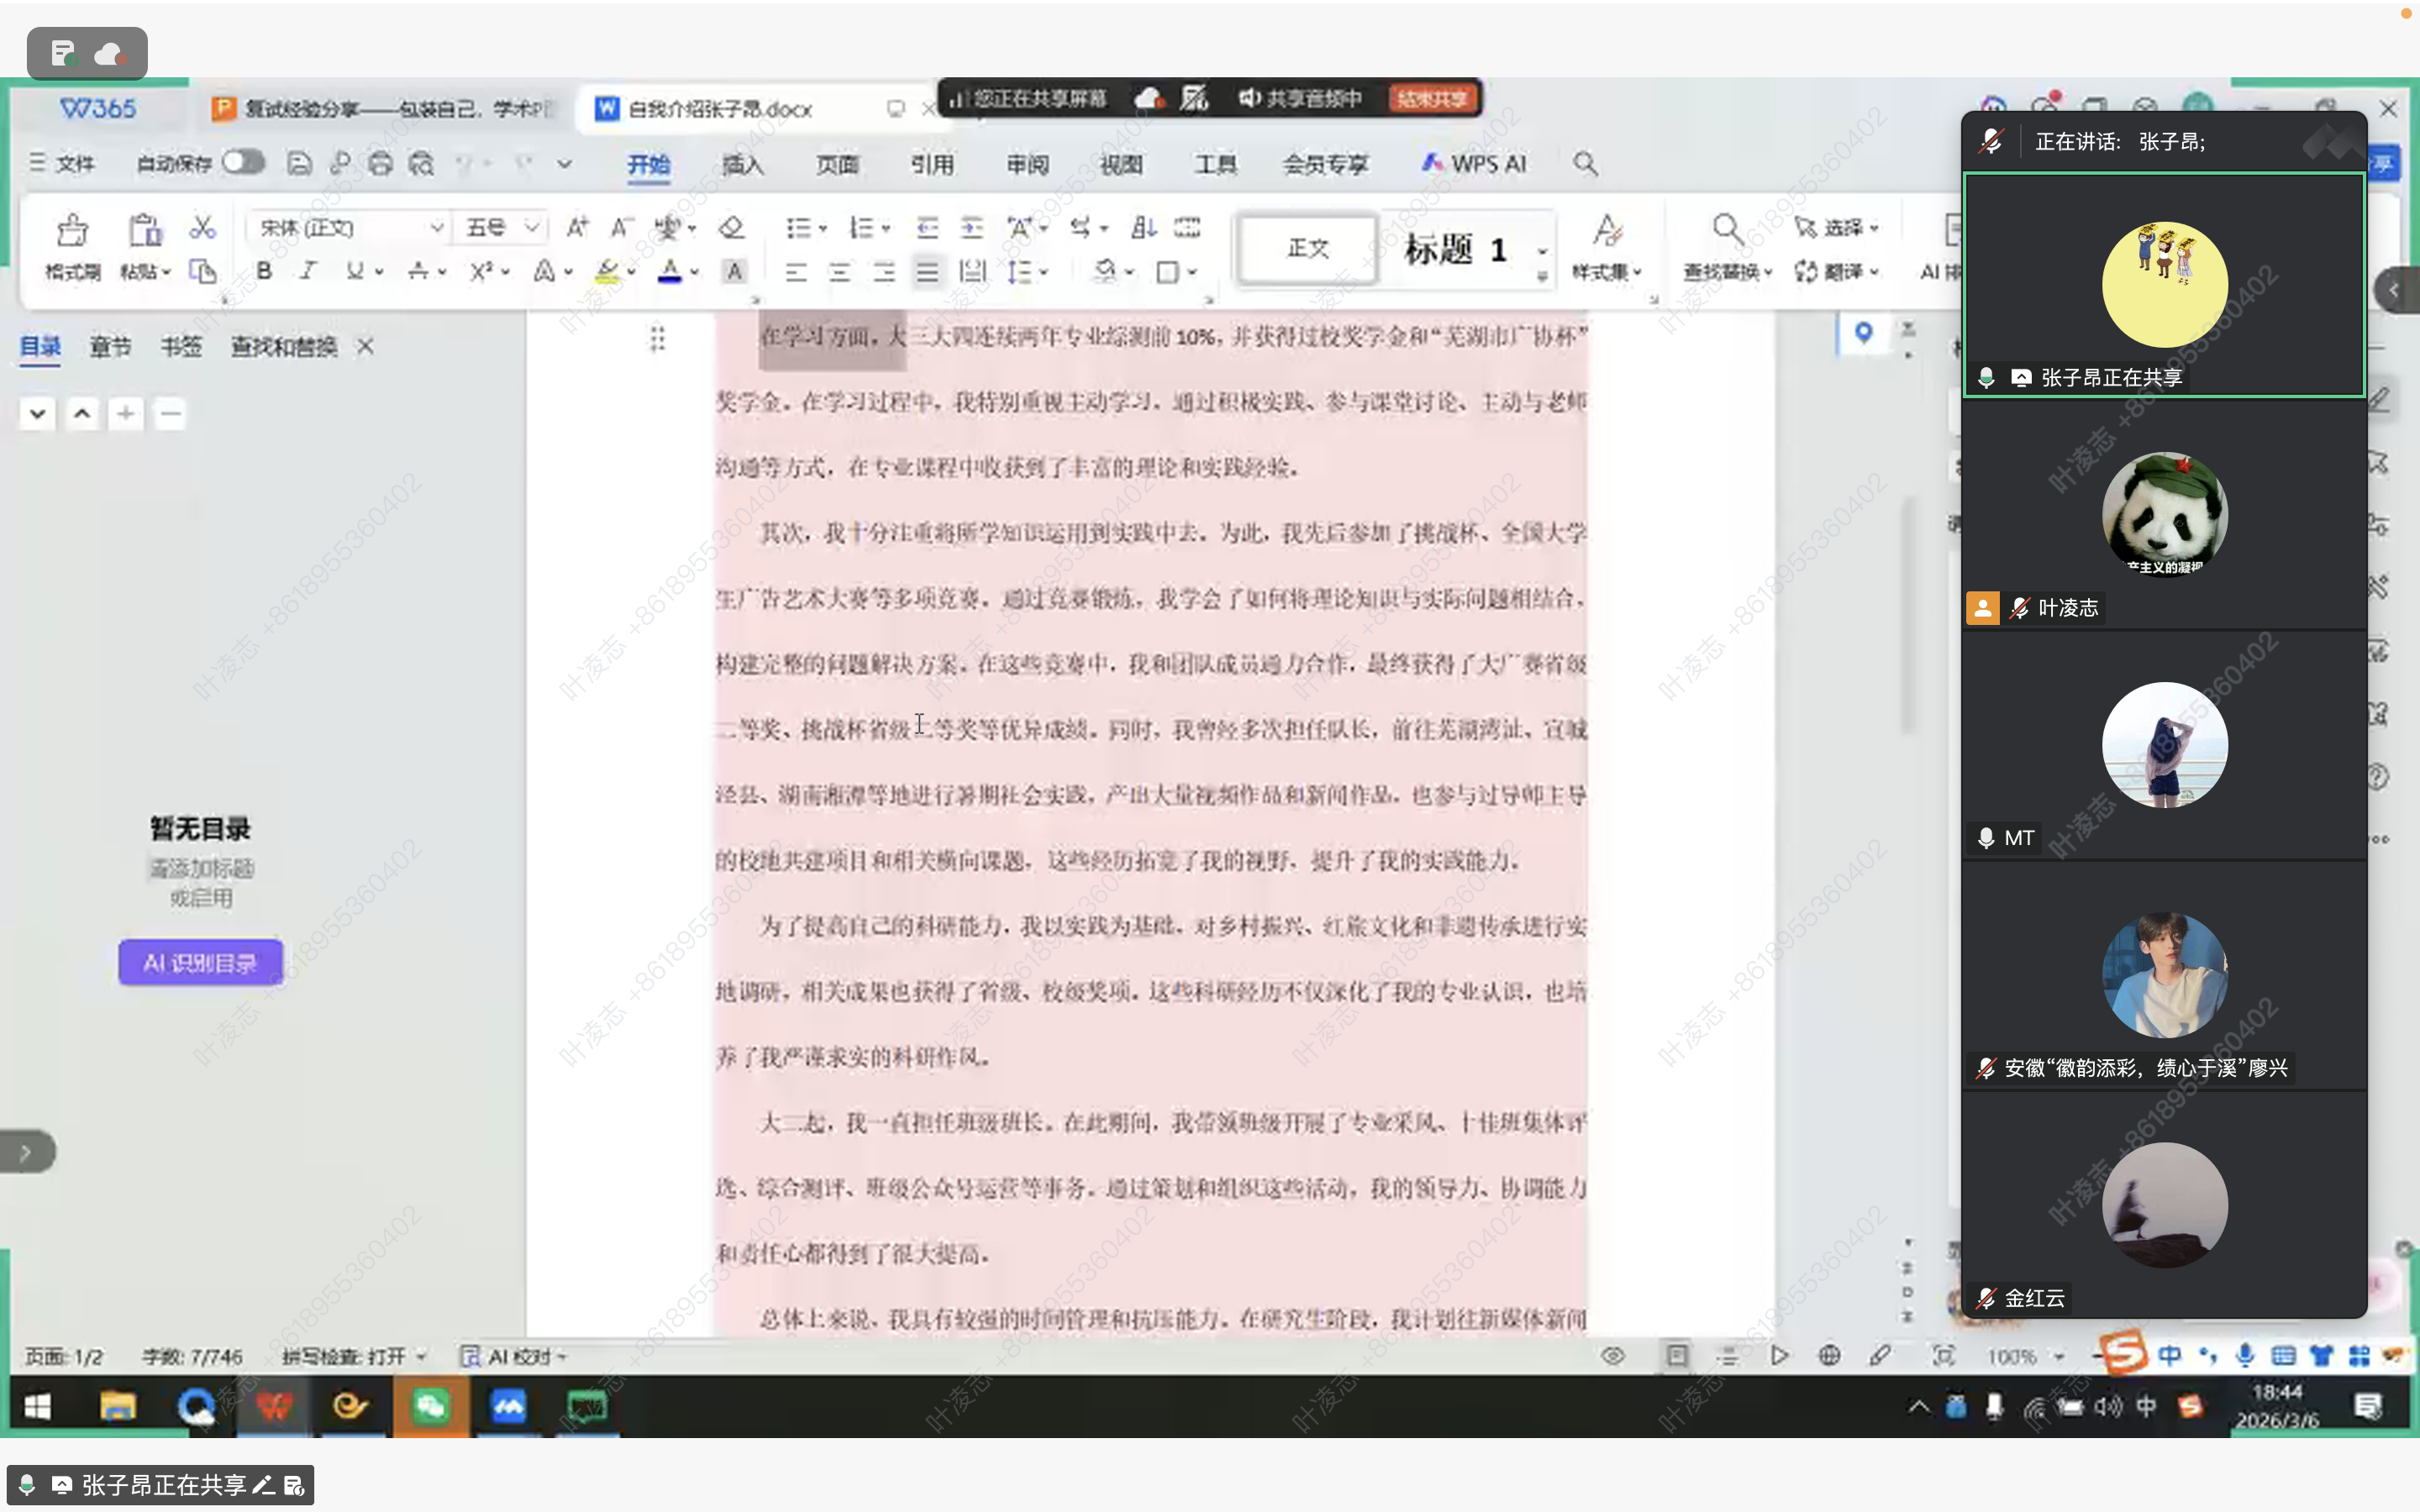Click the ribbon search magnifier icon
This screenshot has height=1512, width=2420.
tap(1585, 163)
